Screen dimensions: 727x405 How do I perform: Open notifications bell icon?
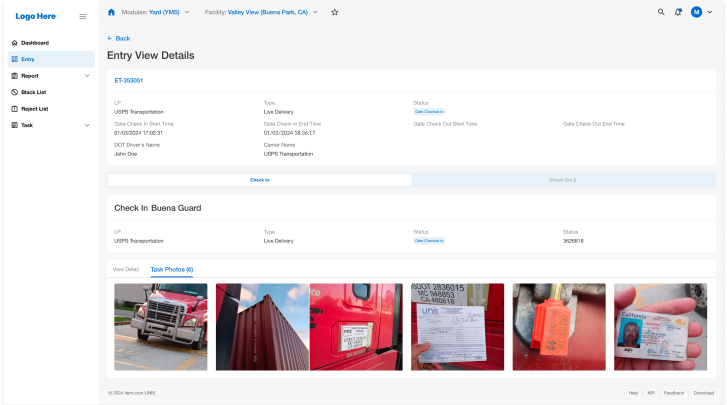pyautogui.click(x=678, y=12)
